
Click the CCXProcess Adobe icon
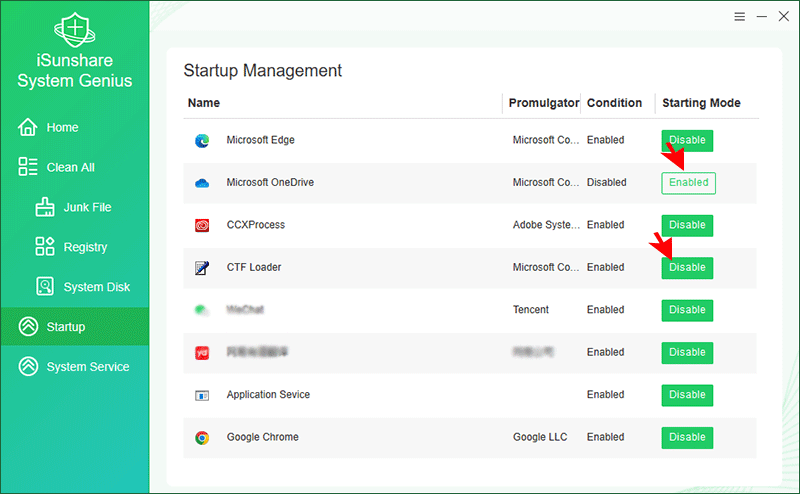(202, 226)
